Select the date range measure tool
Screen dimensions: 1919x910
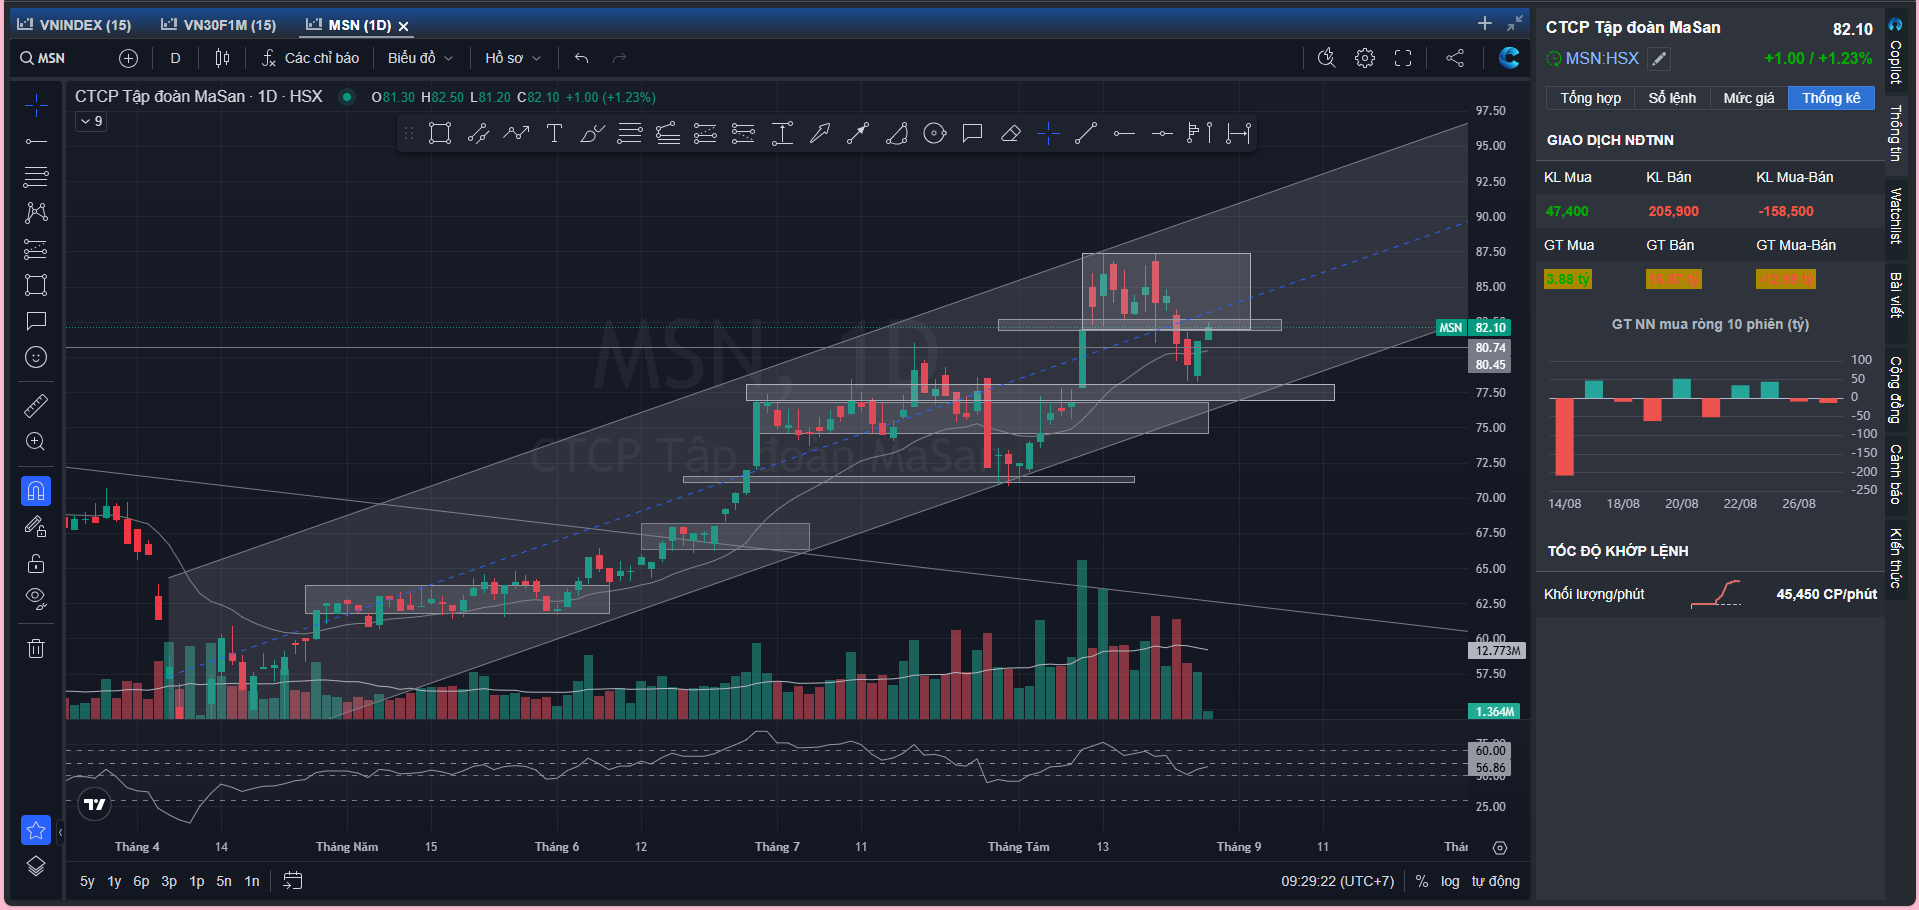[1238, 133]
